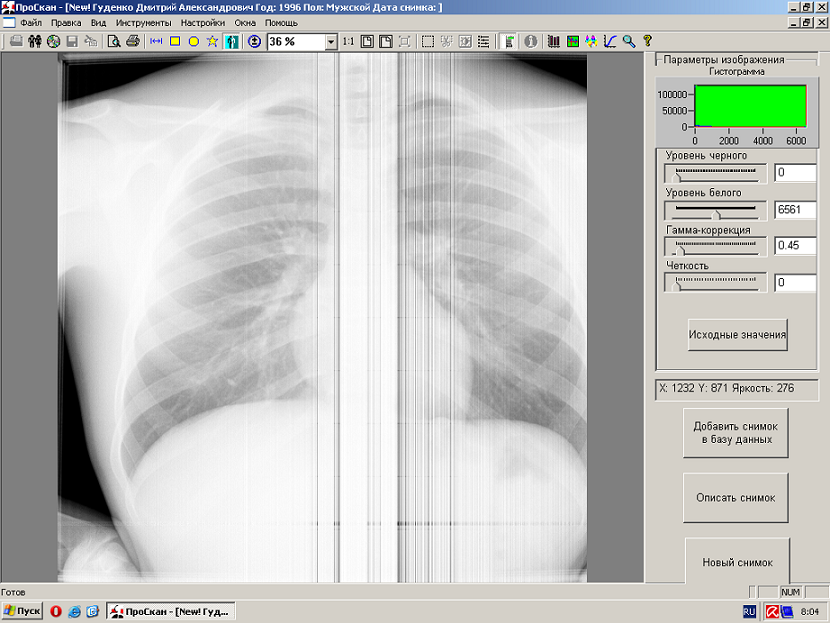The height and width of the screenshot is (623, 830).
Task: Click Добавить снимок в базу данных button
Action: (735, 433)
